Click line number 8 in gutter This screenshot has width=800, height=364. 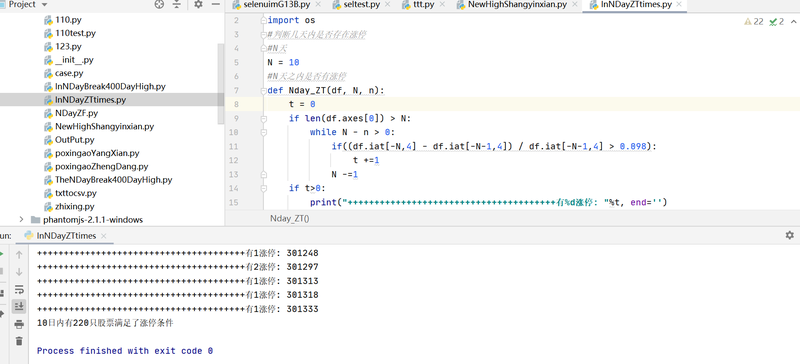[x=236, y=104]
